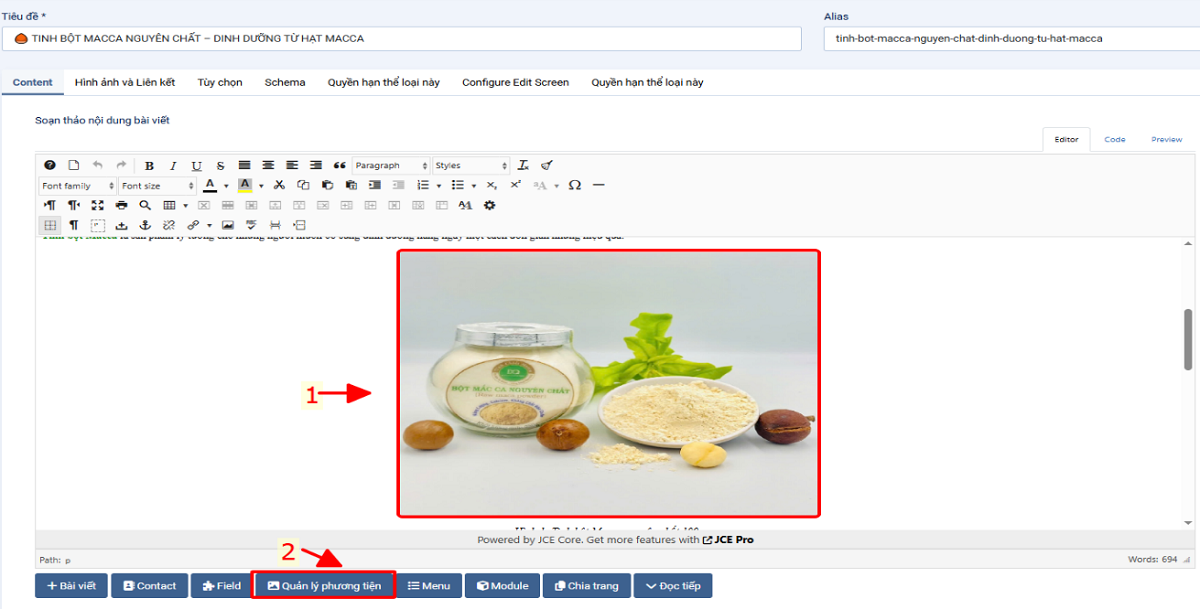Insert a special character (Omega icon)
This screenshot has width=1200, height=609.
click(574, 186)
